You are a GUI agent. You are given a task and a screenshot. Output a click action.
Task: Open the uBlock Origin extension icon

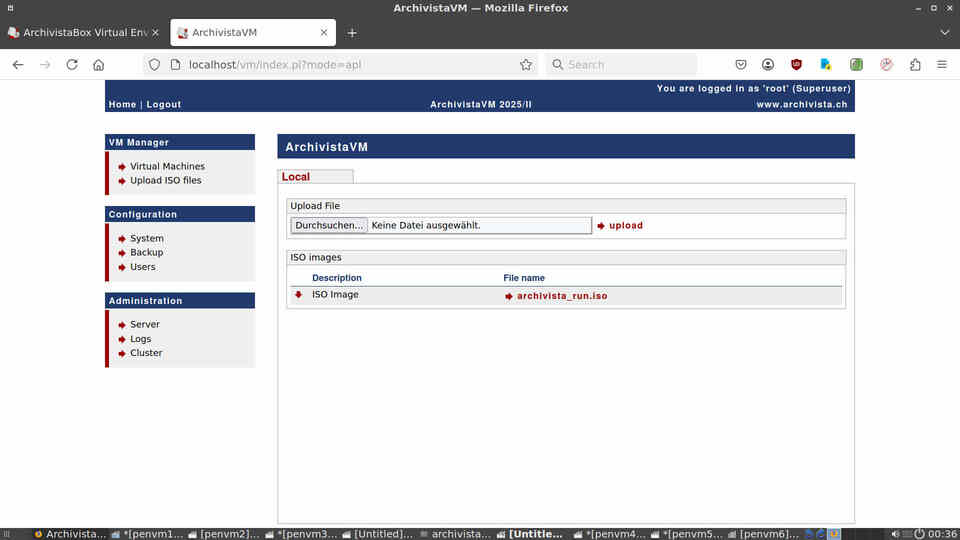click(x=796, y=64)
